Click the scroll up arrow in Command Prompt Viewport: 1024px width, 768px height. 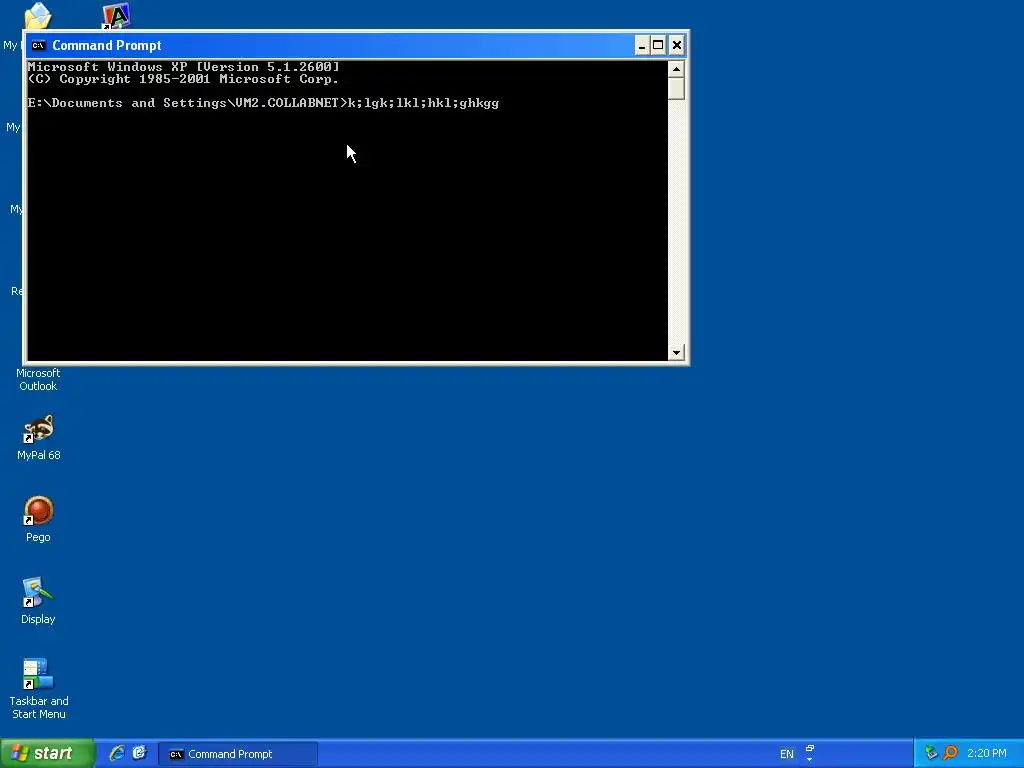pyautogui.click(x=676, y=69)
